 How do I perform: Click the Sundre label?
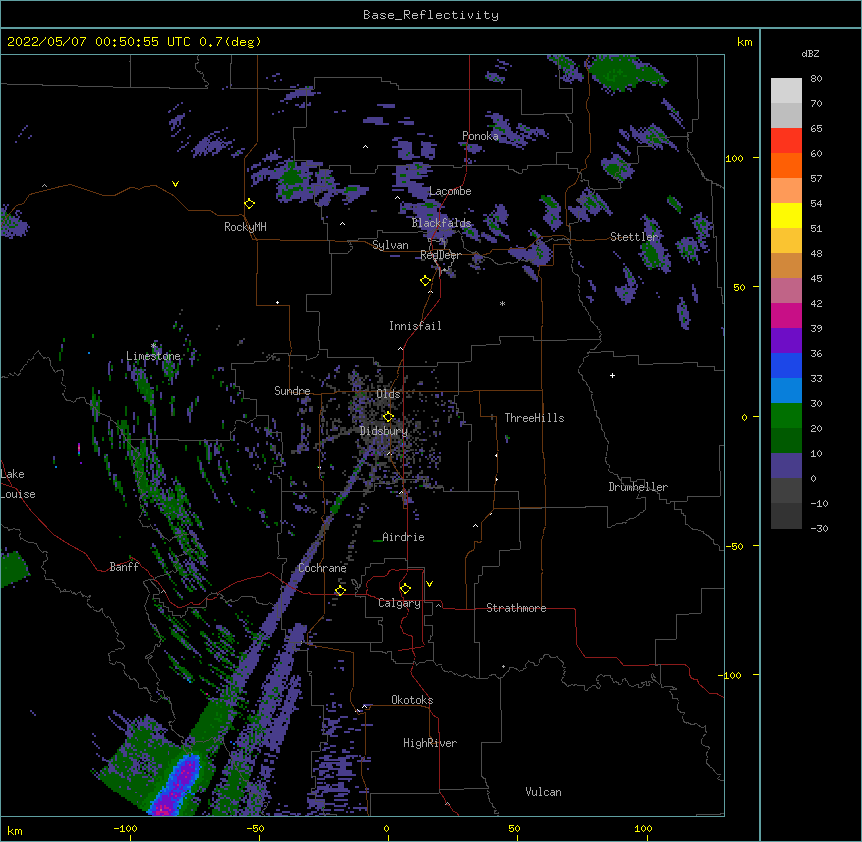[x=292, y=391]
